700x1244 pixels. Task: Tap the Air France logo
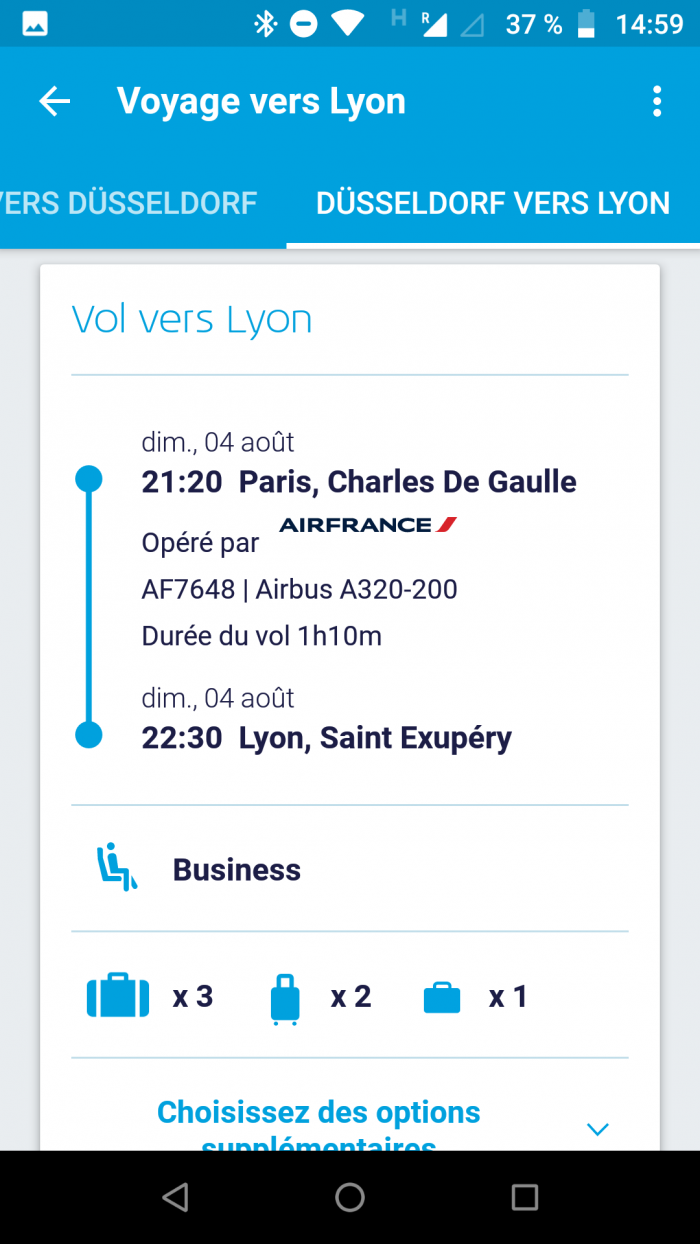(368, 525)
